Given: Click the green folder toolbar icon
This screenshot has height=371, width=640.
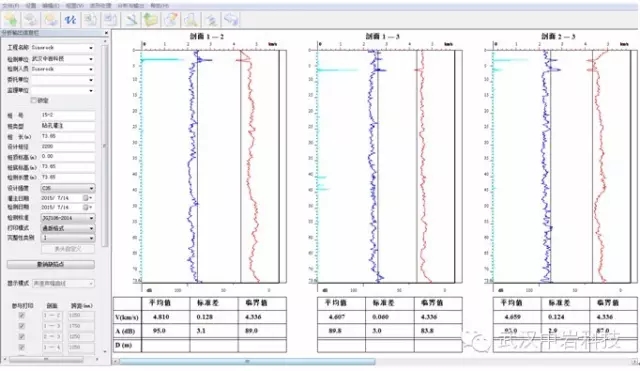Looking at the screenshot, I should [x=151, y=20].
